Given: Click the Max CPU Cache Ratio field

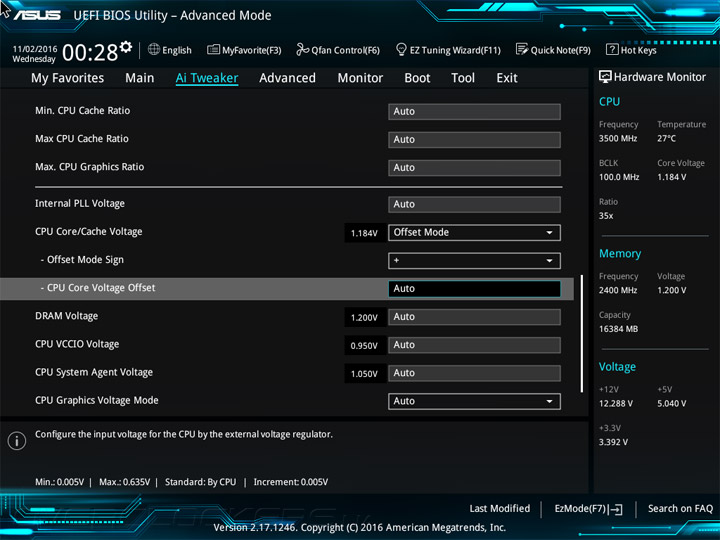Looking at the screenshot, I should click(x=474, y=140).
